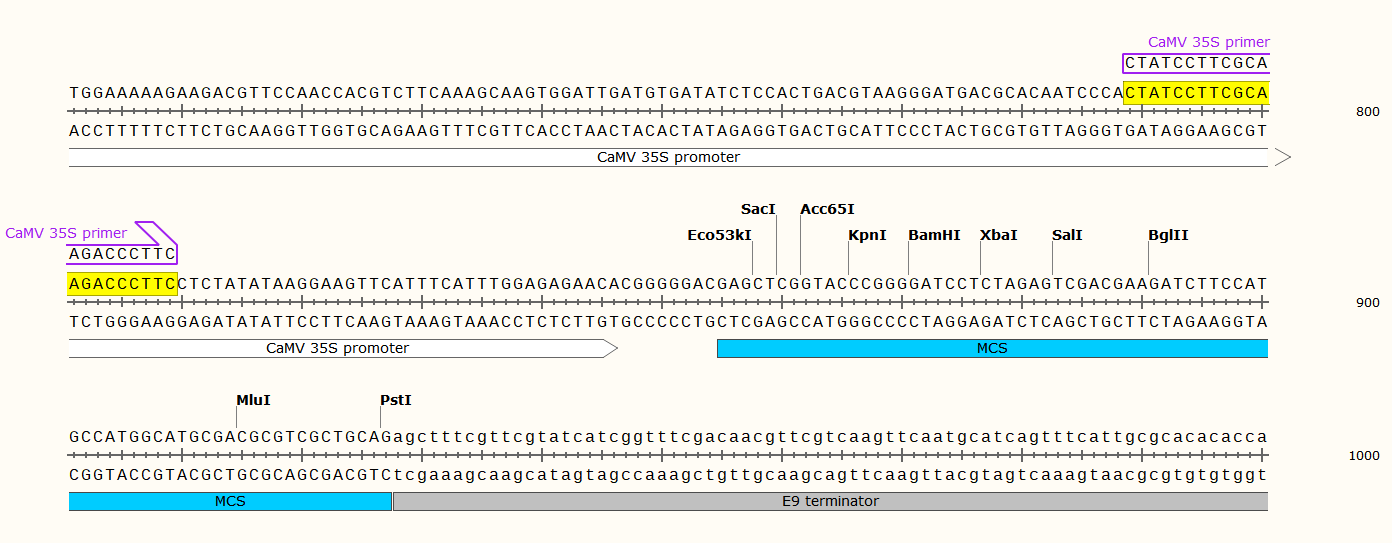Select the XbaI restriction site label
Image resolution: width=1392 pixels, height=543 pixels.
[x=998, y=235]
